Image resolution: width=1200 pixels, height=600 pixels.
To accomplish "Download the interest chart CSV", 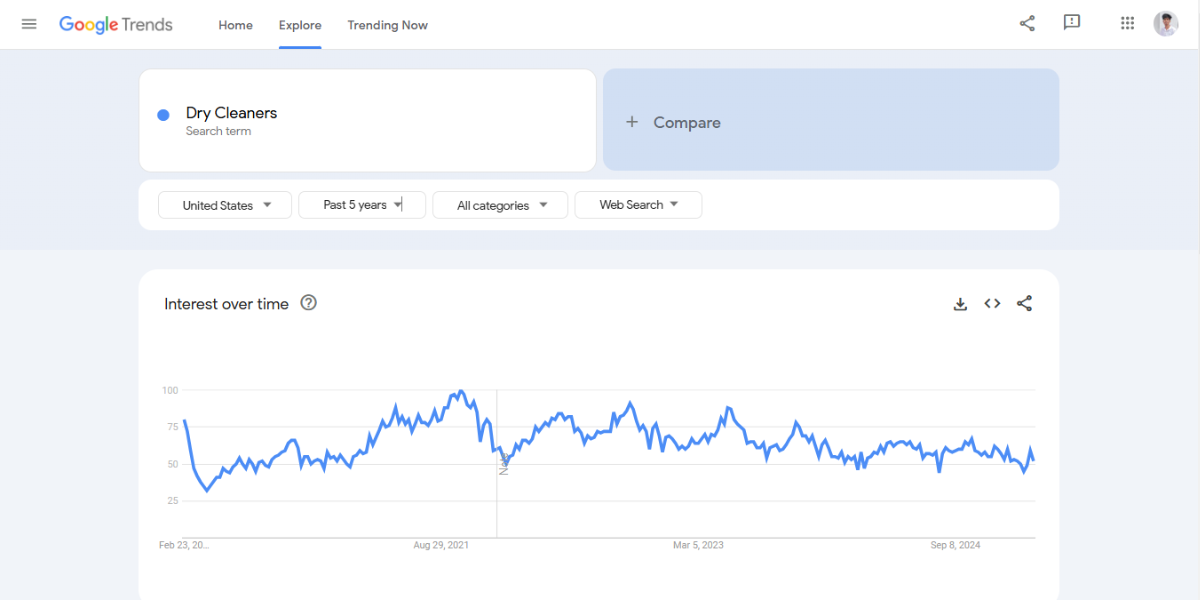I will [960, 304].
